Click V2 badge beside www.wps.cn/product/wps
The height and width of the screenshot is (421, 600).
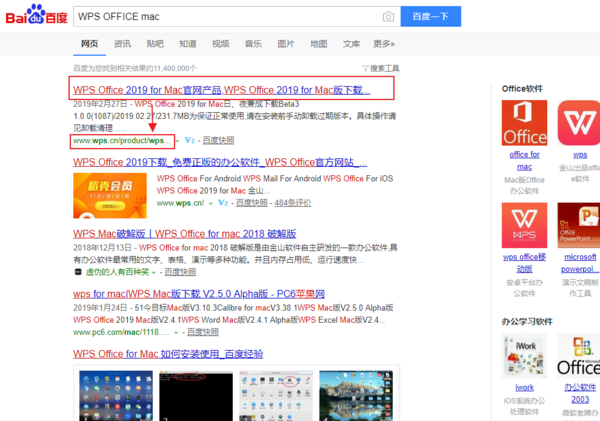(x=190, y=140)
